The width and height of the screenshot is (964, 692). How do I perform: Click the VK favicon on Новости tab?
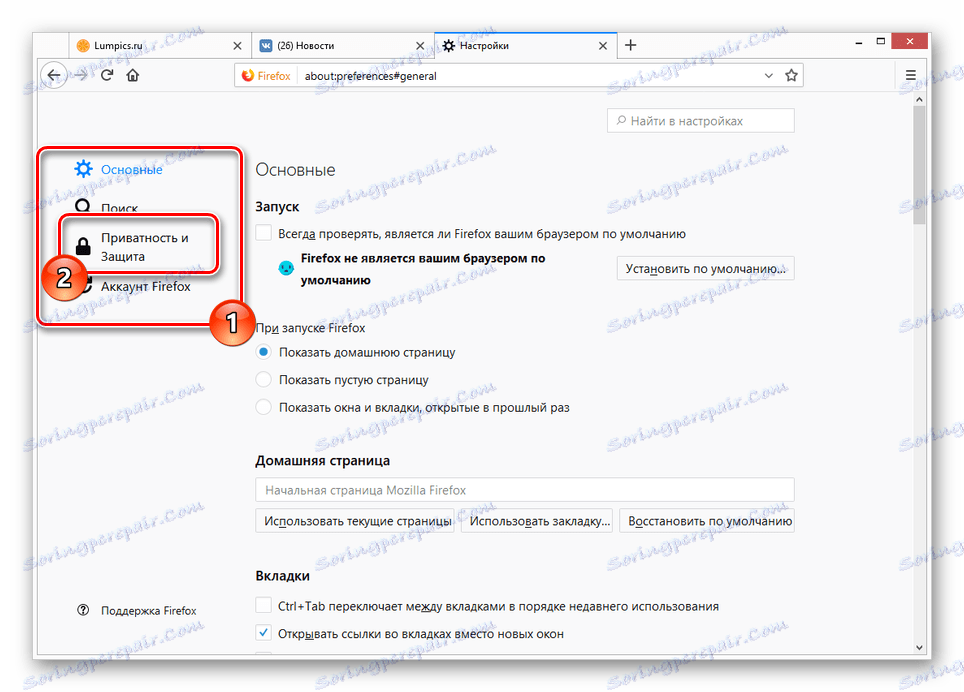coord(266,45)
